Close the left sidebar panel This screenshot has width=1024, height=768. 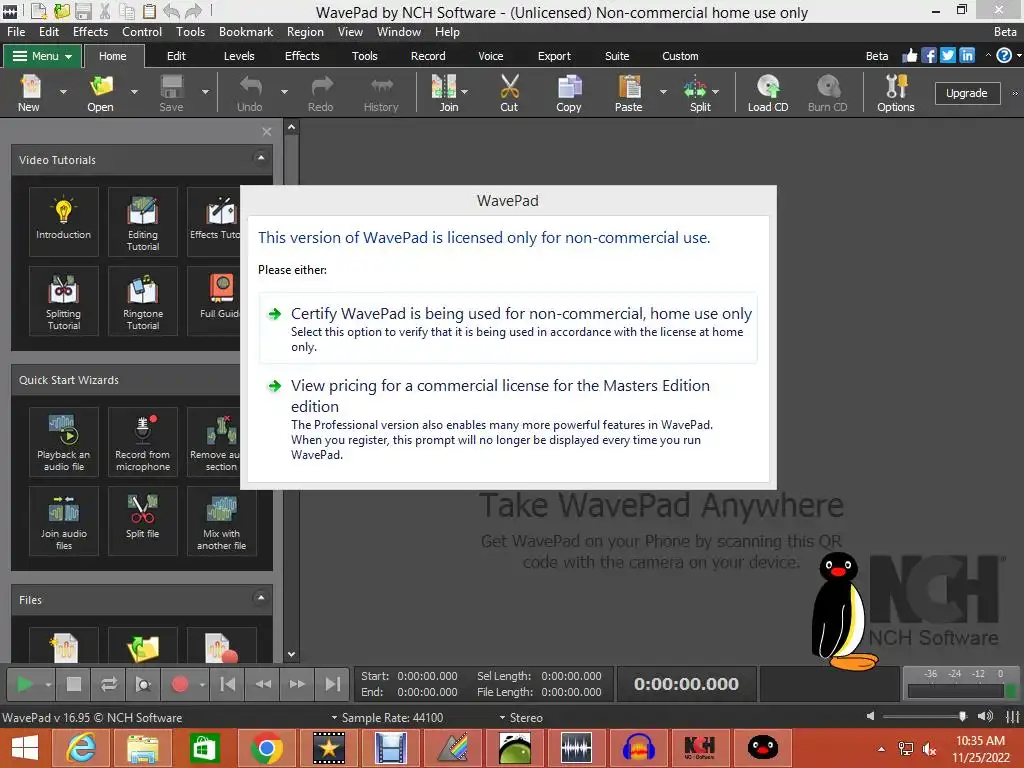coord(266,132)
